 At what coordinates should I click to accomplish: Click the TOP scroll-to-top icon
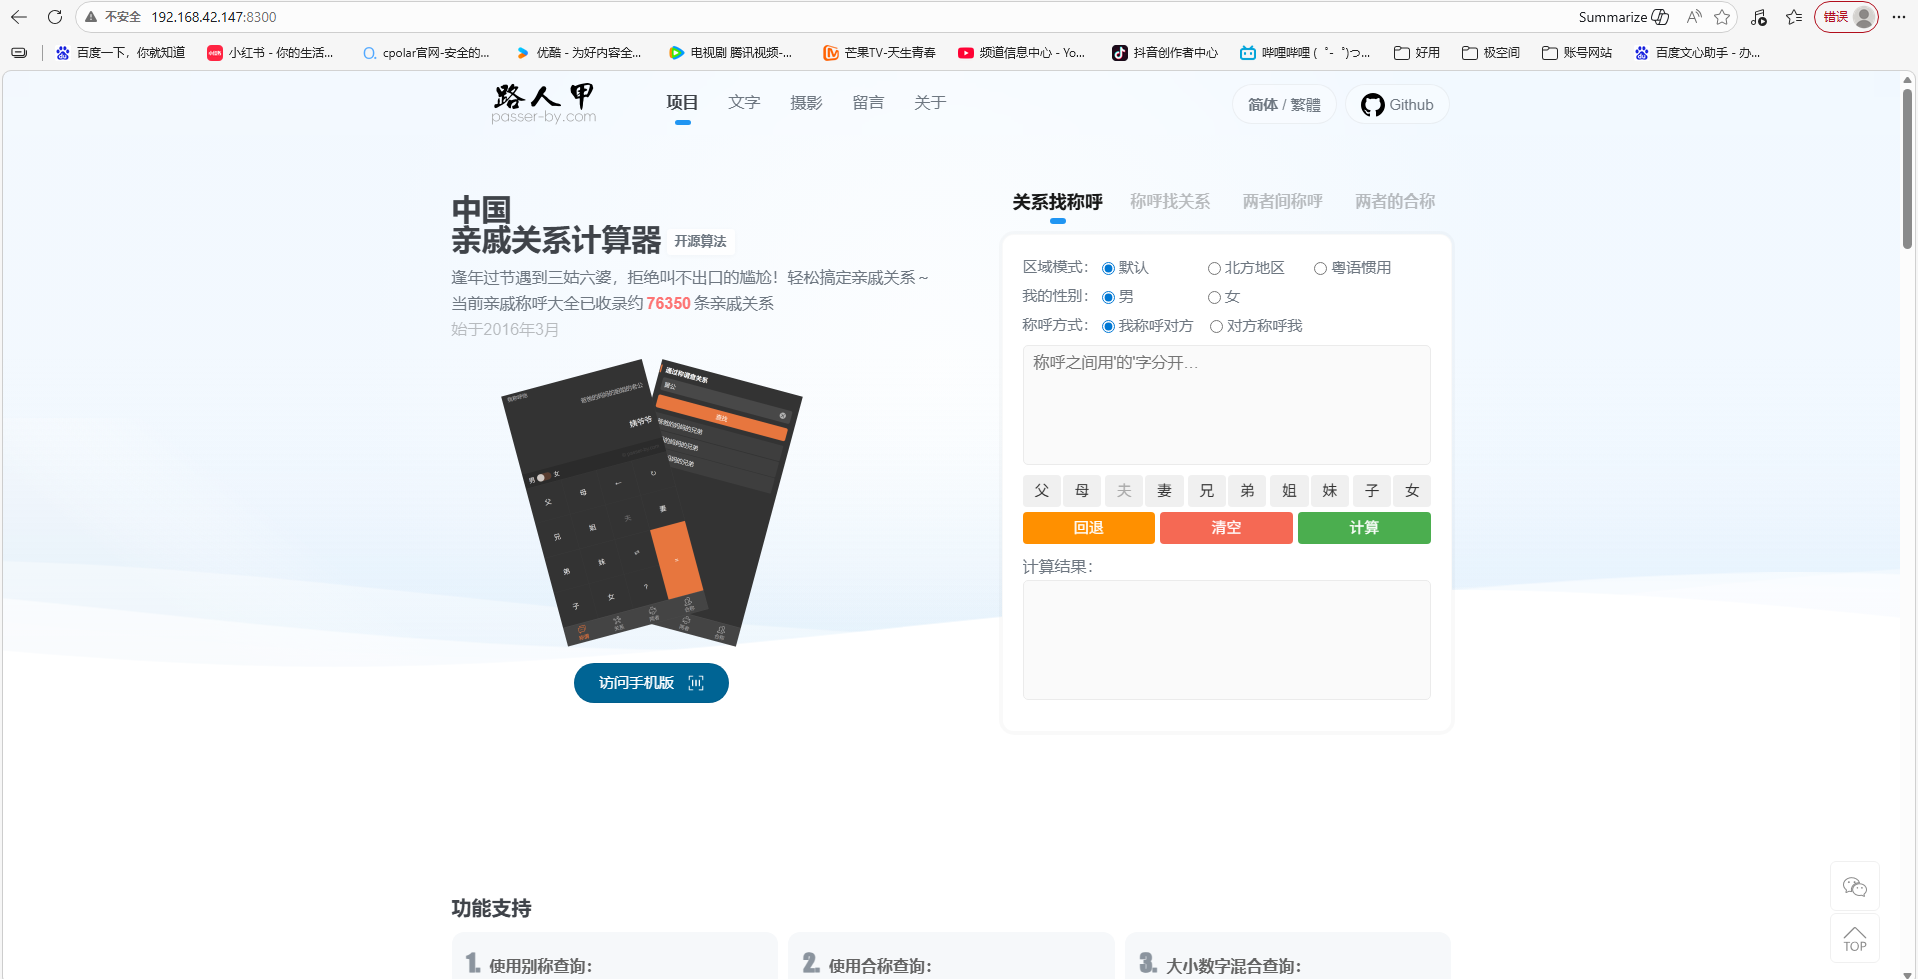[1854, 939]
